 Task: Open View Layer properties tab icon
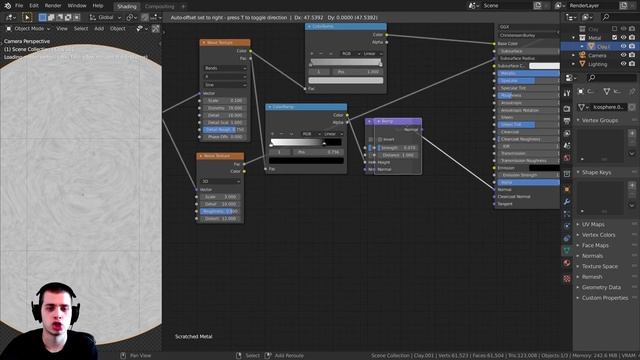tap(567, 133)
